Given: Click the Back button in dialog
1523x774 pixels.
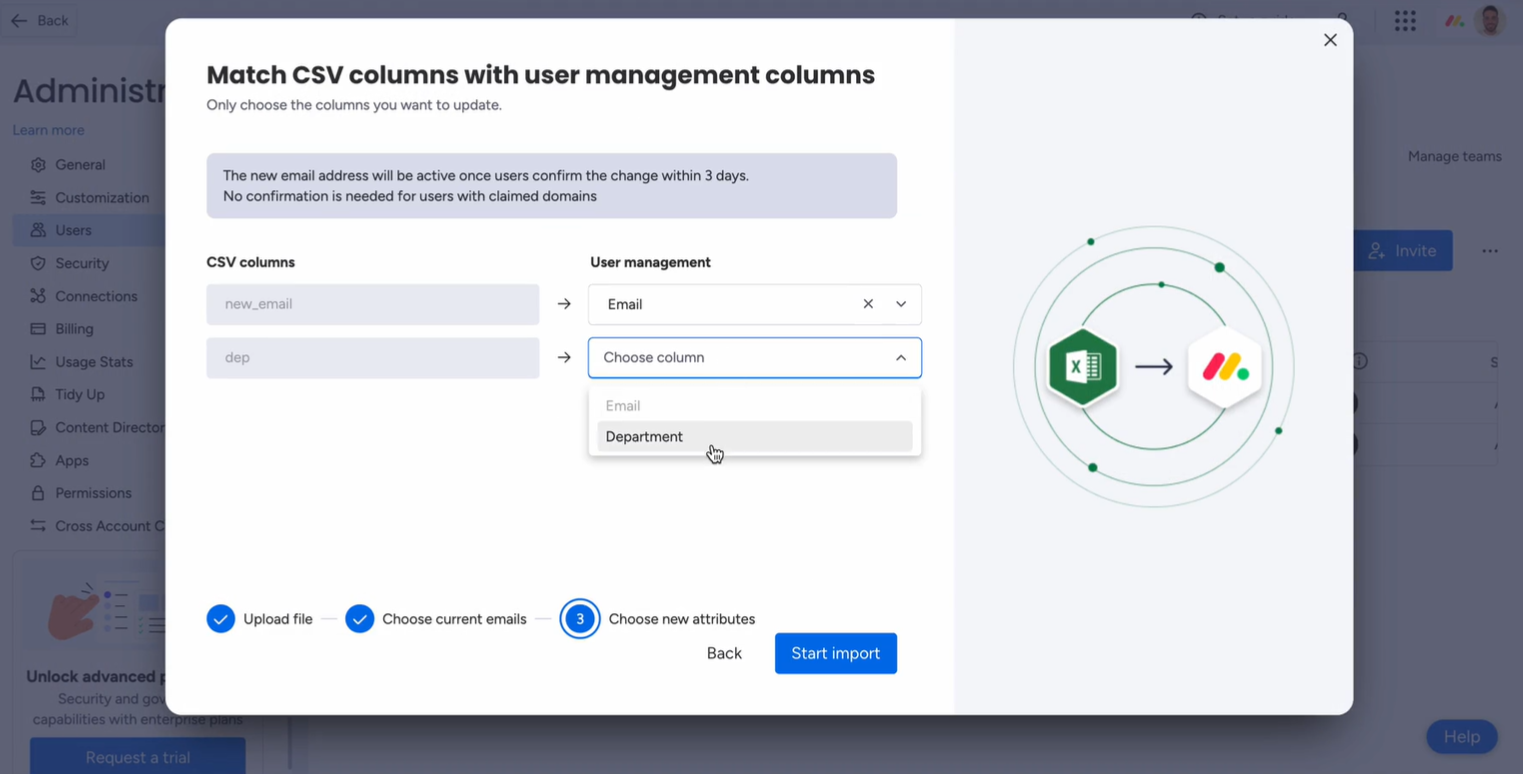Looking at the screenshot, I should tap(724, 653).
